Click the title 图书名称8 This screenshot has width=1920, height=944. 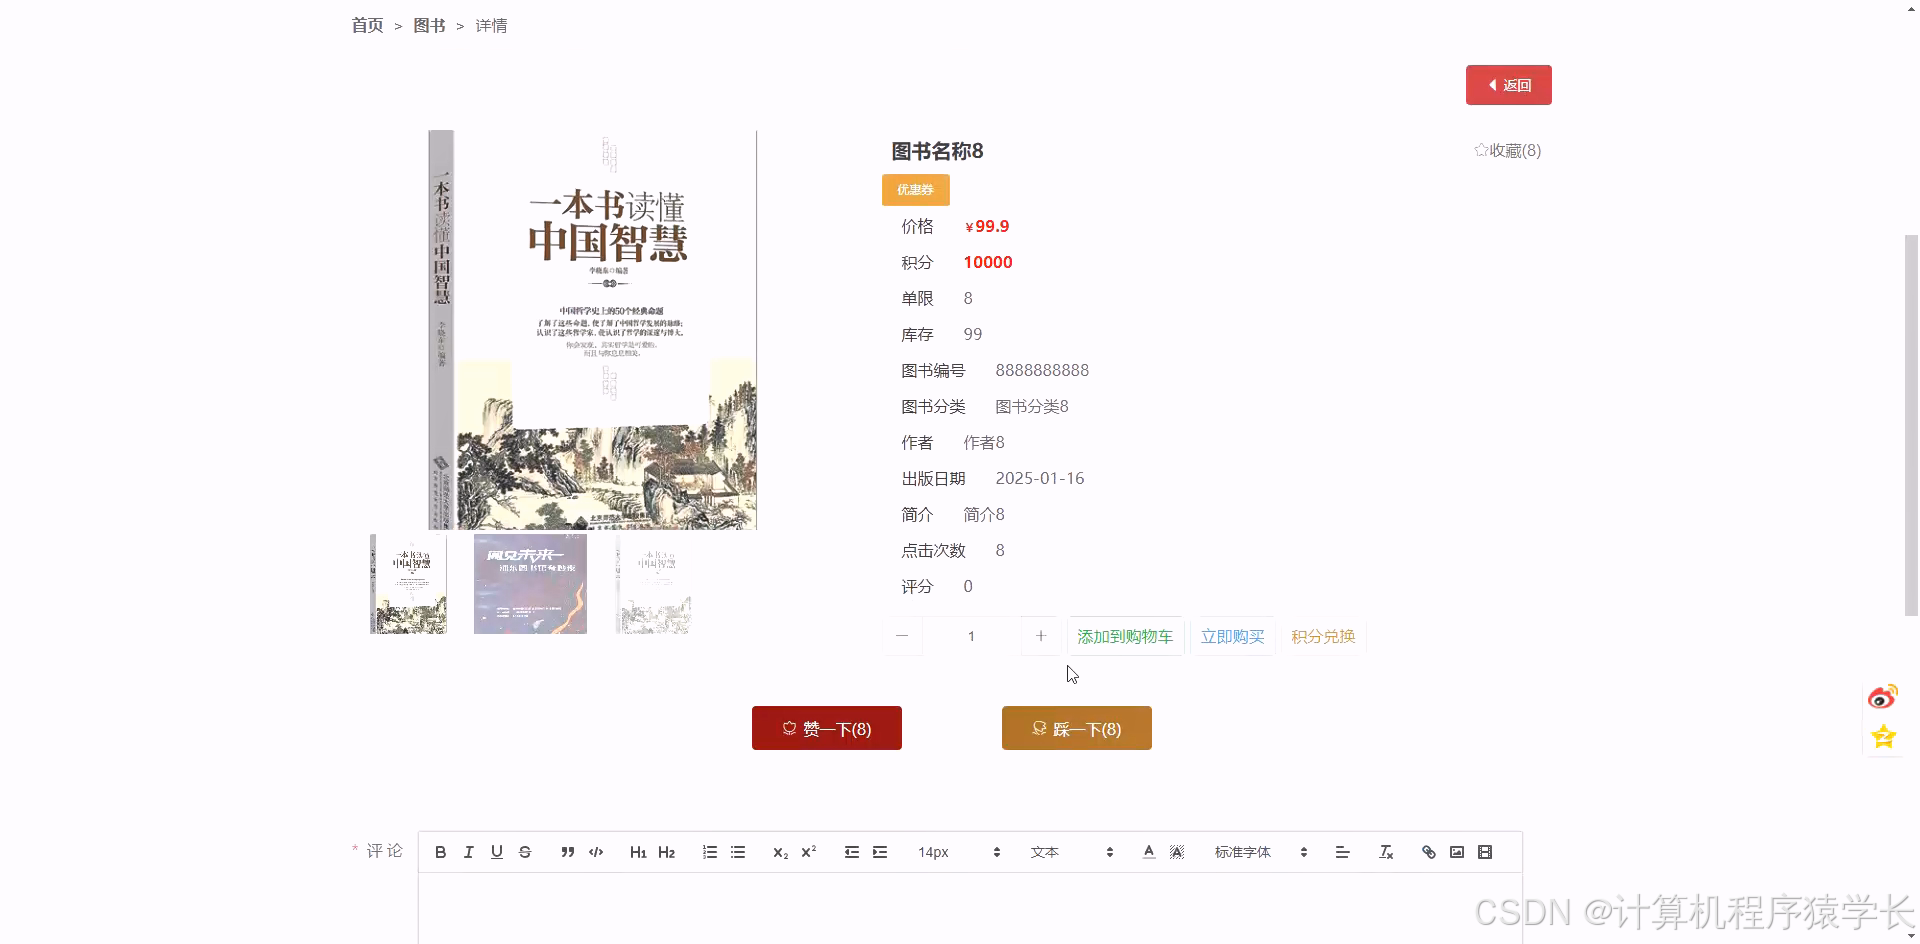point(937,151)
